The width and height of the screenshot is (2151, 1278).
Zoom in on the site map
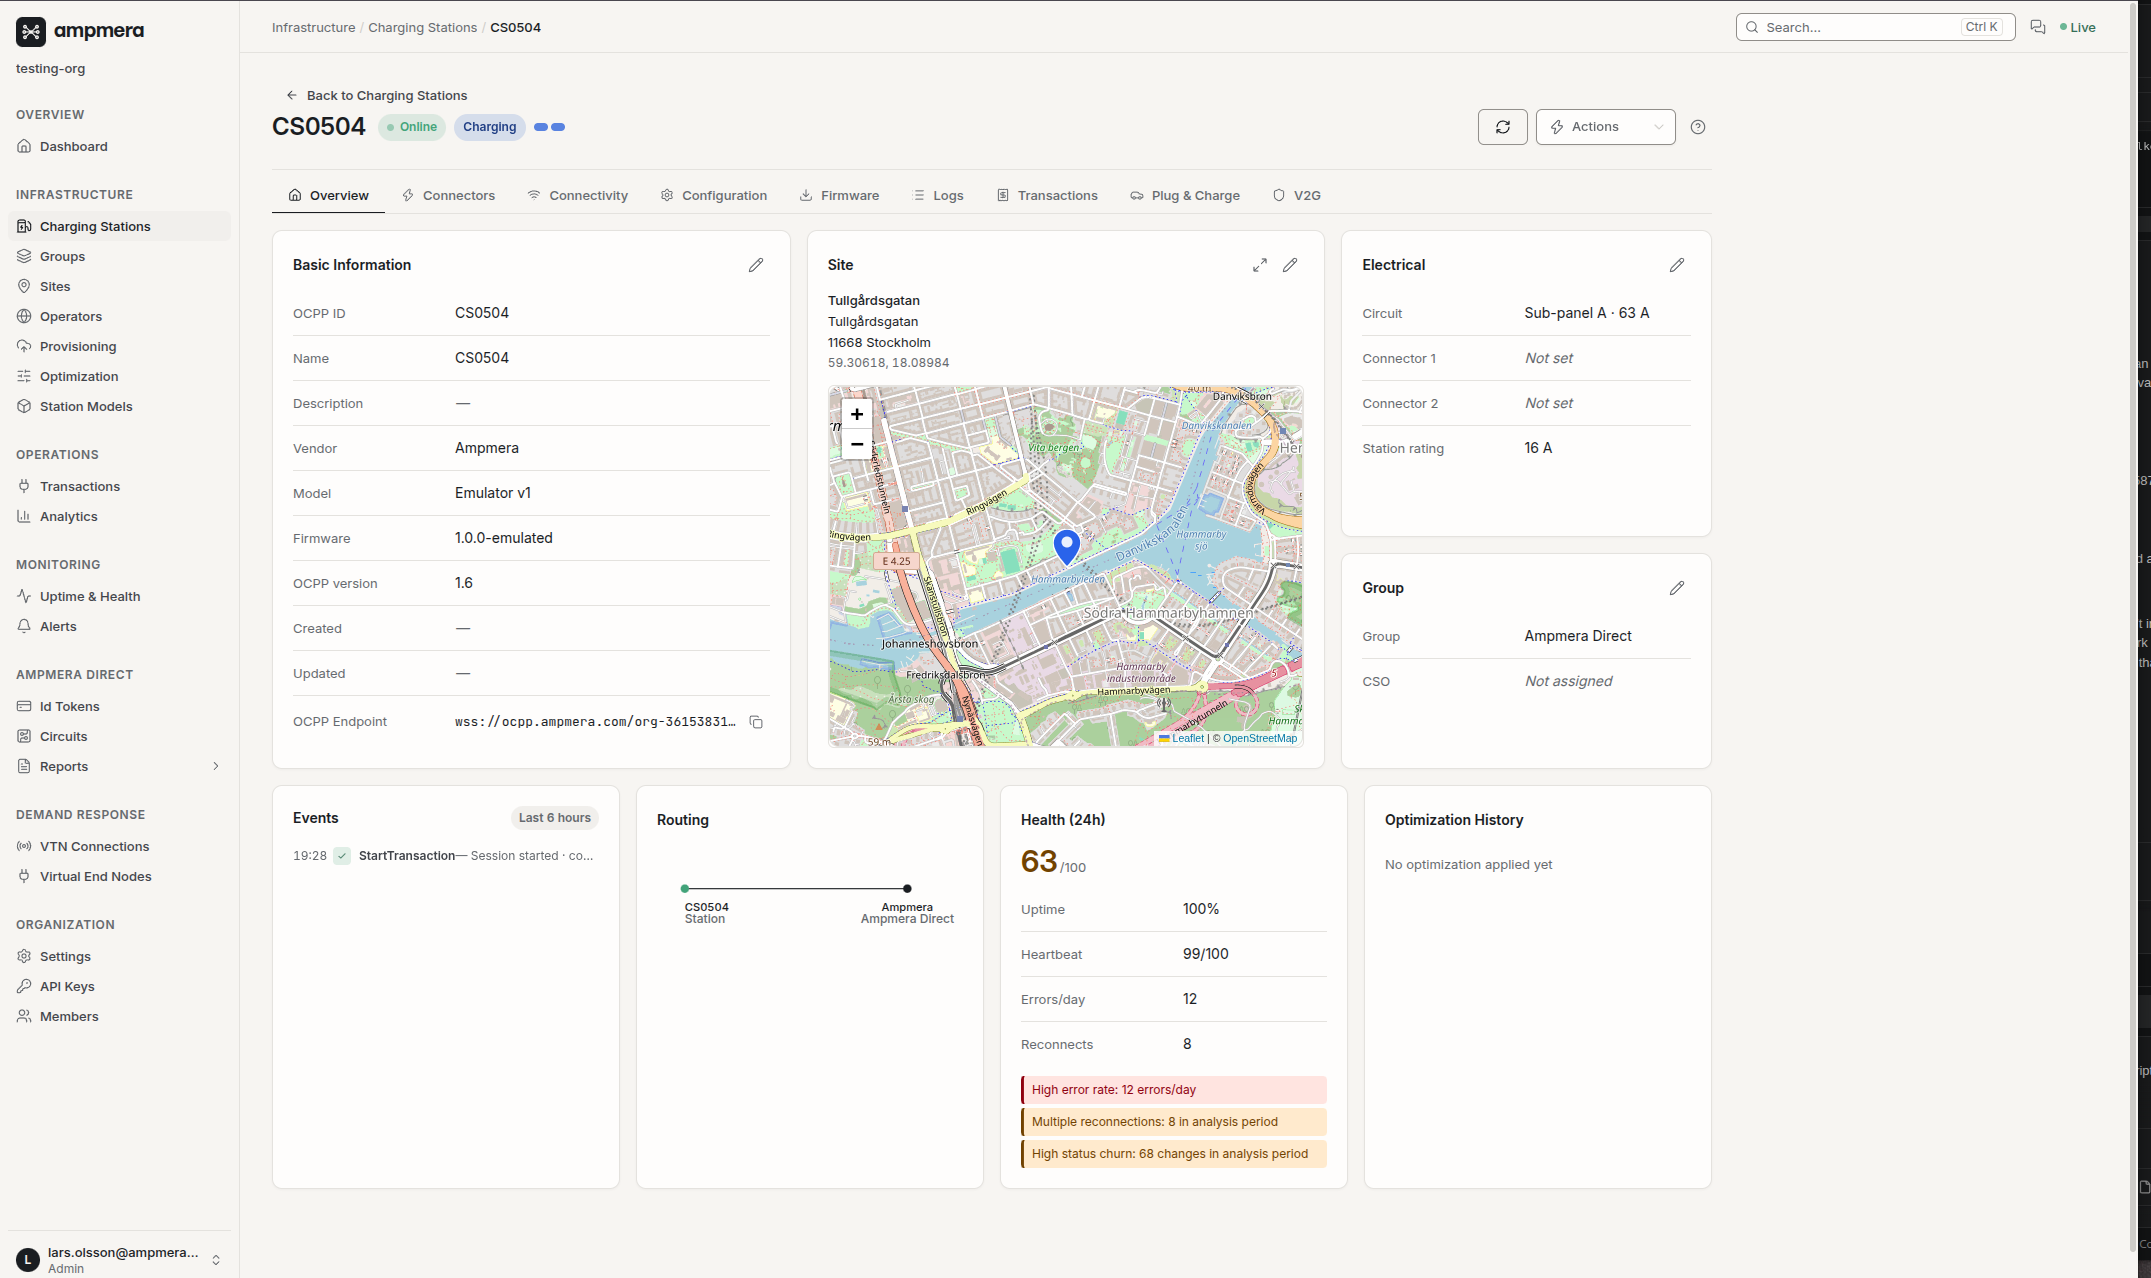[856, 414]
